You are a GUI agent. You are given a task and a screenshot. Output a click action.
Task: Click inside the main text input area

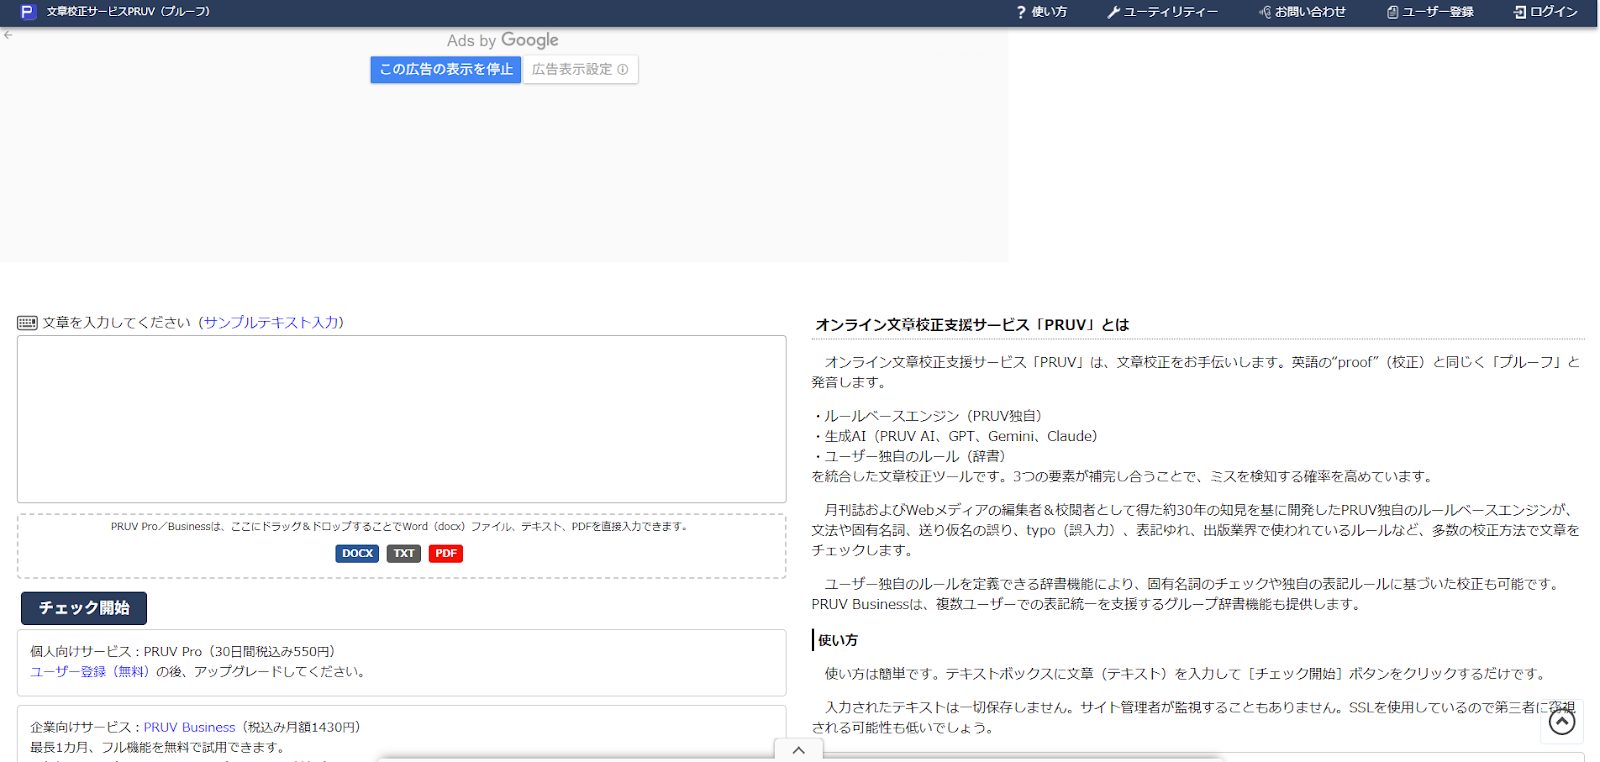click(x=401, y=419)
